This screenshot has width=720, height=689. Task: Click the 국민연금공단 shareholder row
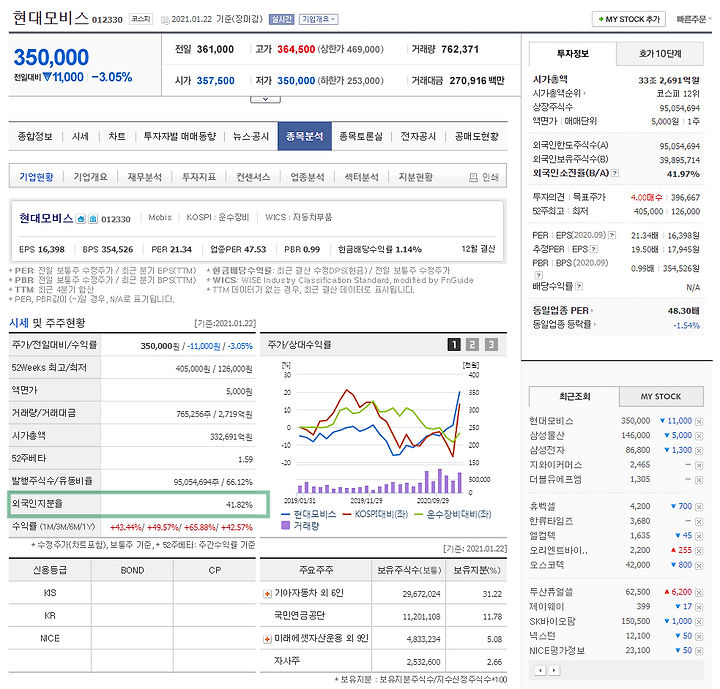click(x=383, y=616)
